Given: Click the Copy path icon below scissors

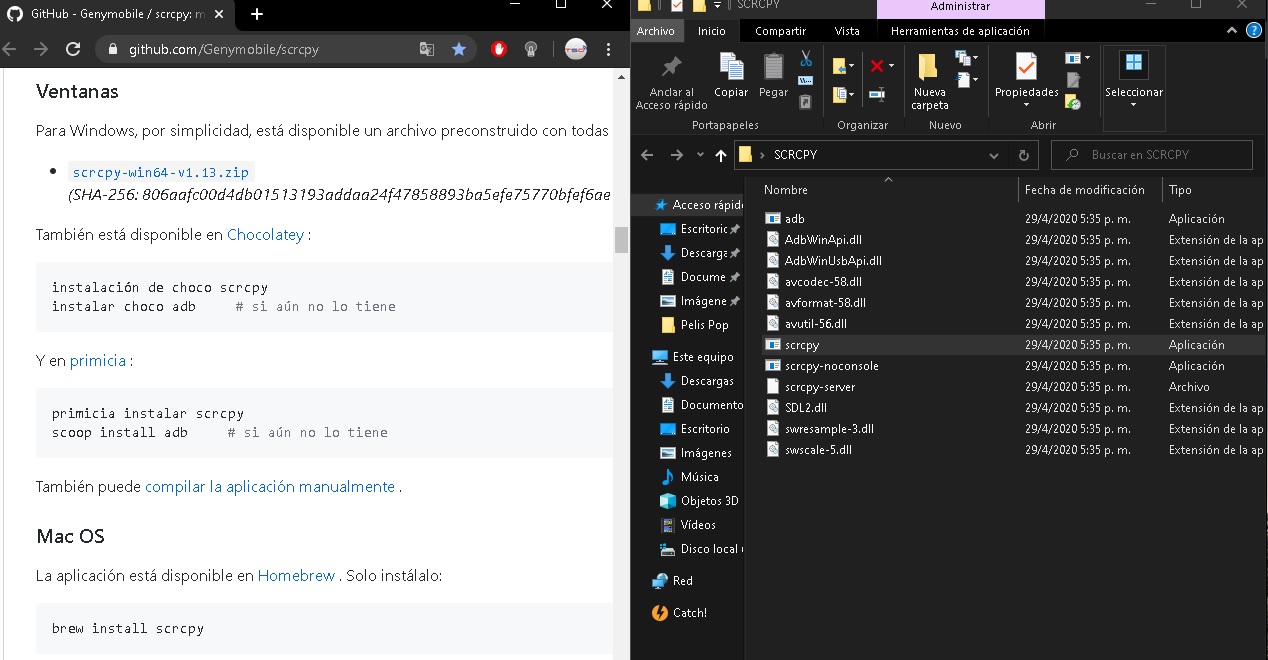Looking at the screenshot, I should [x=806, y=80].
